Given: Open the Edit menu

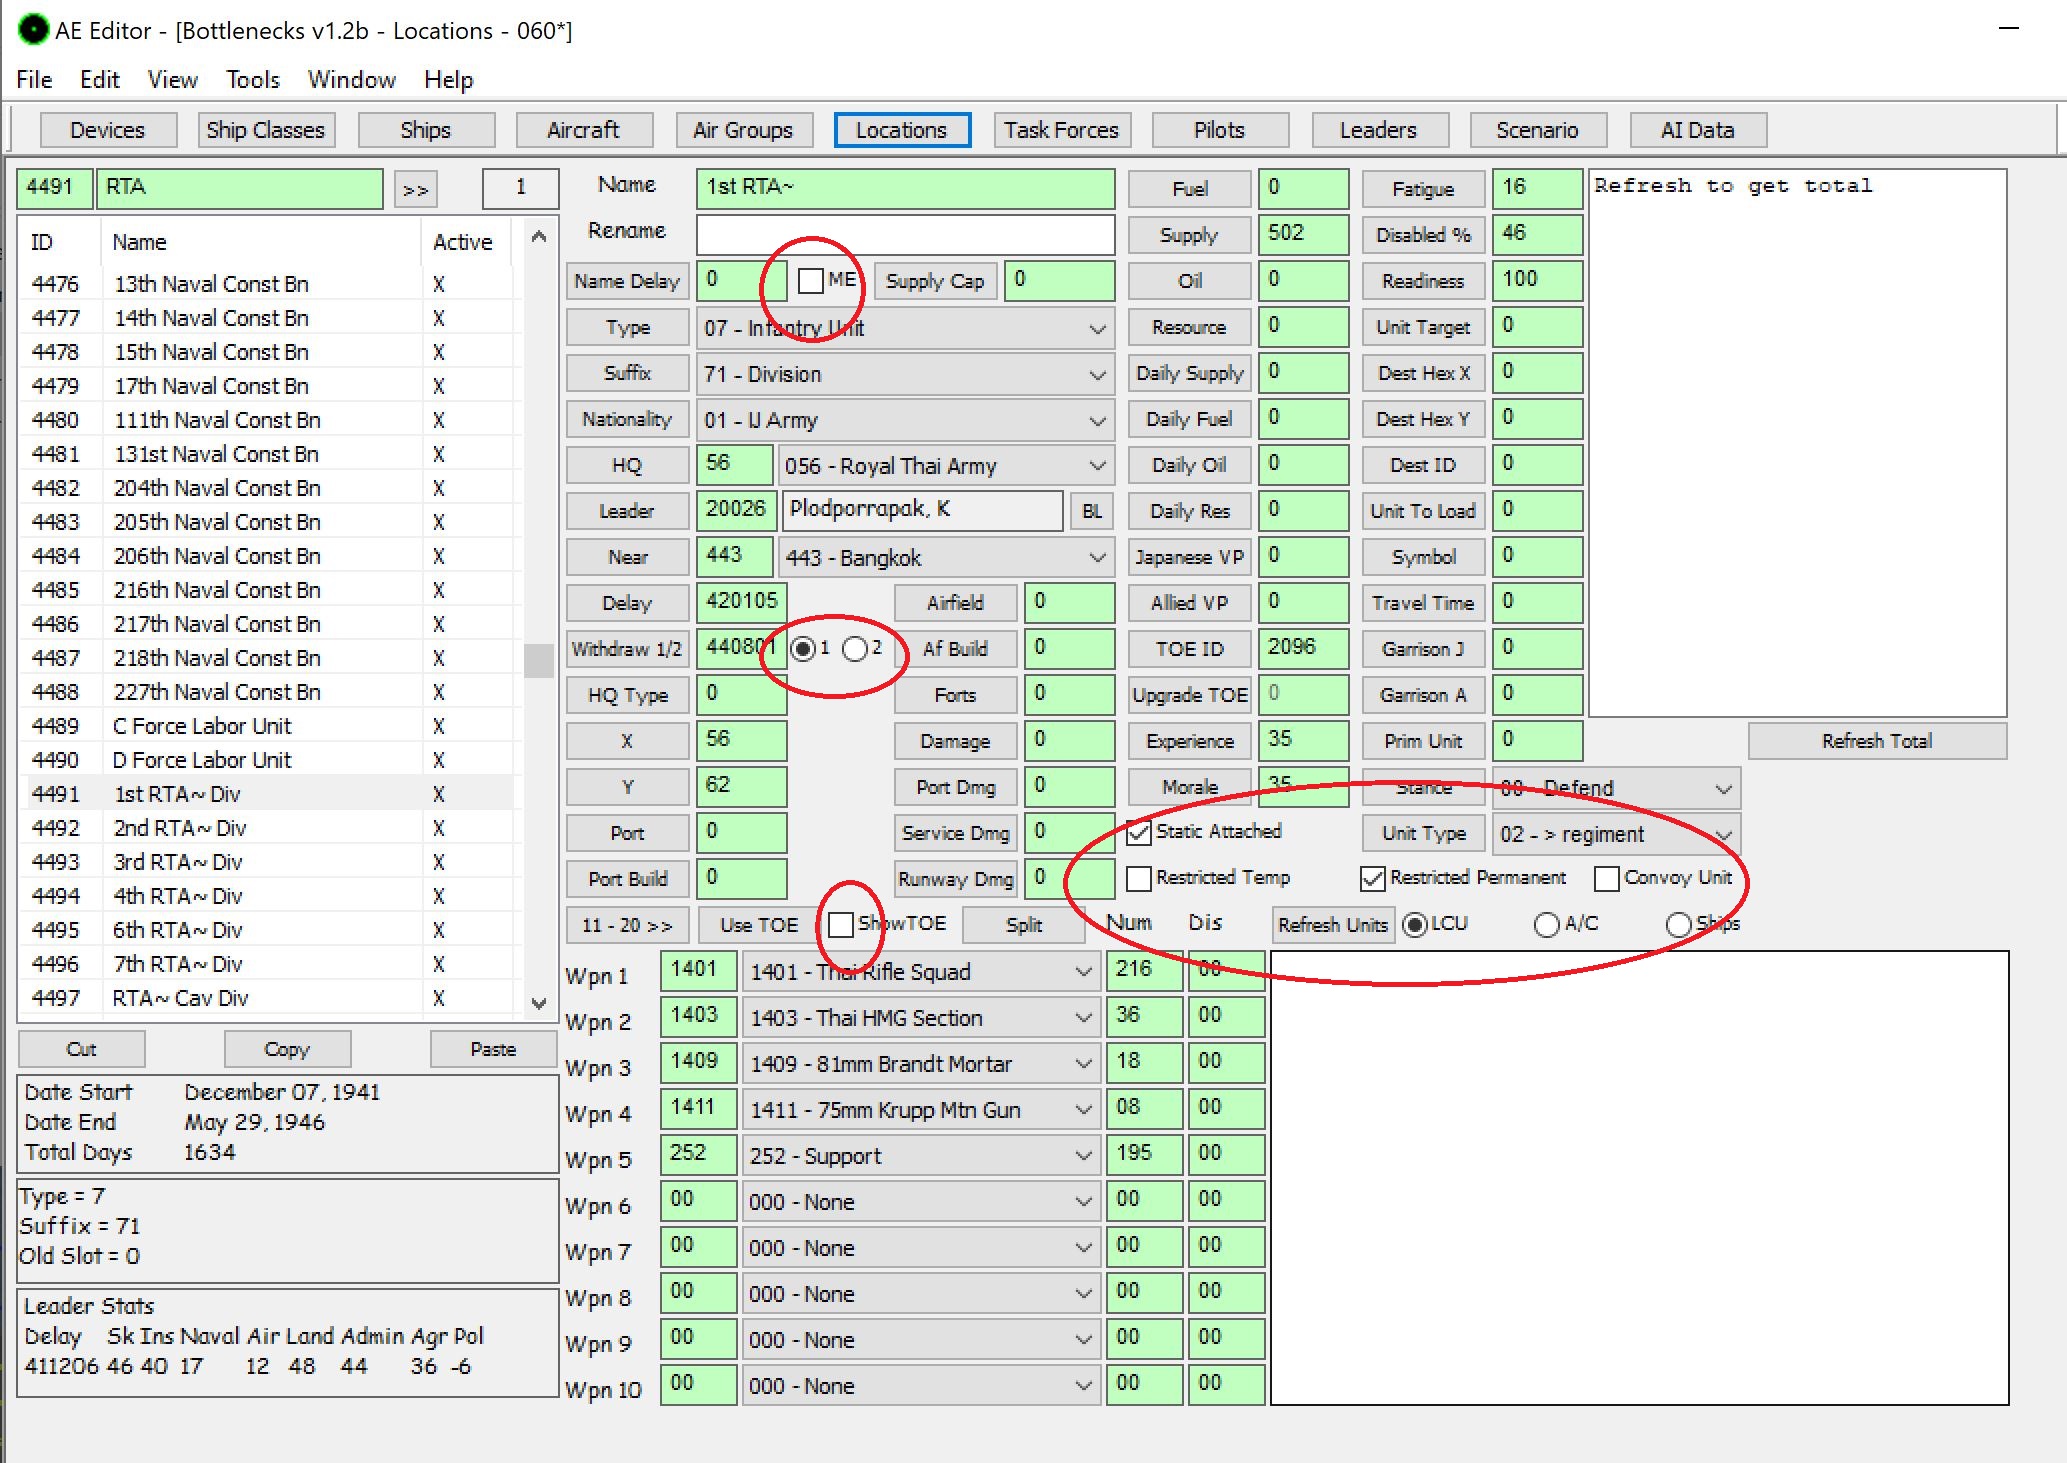Looking at the screenshot, I should tap(99, 79).
